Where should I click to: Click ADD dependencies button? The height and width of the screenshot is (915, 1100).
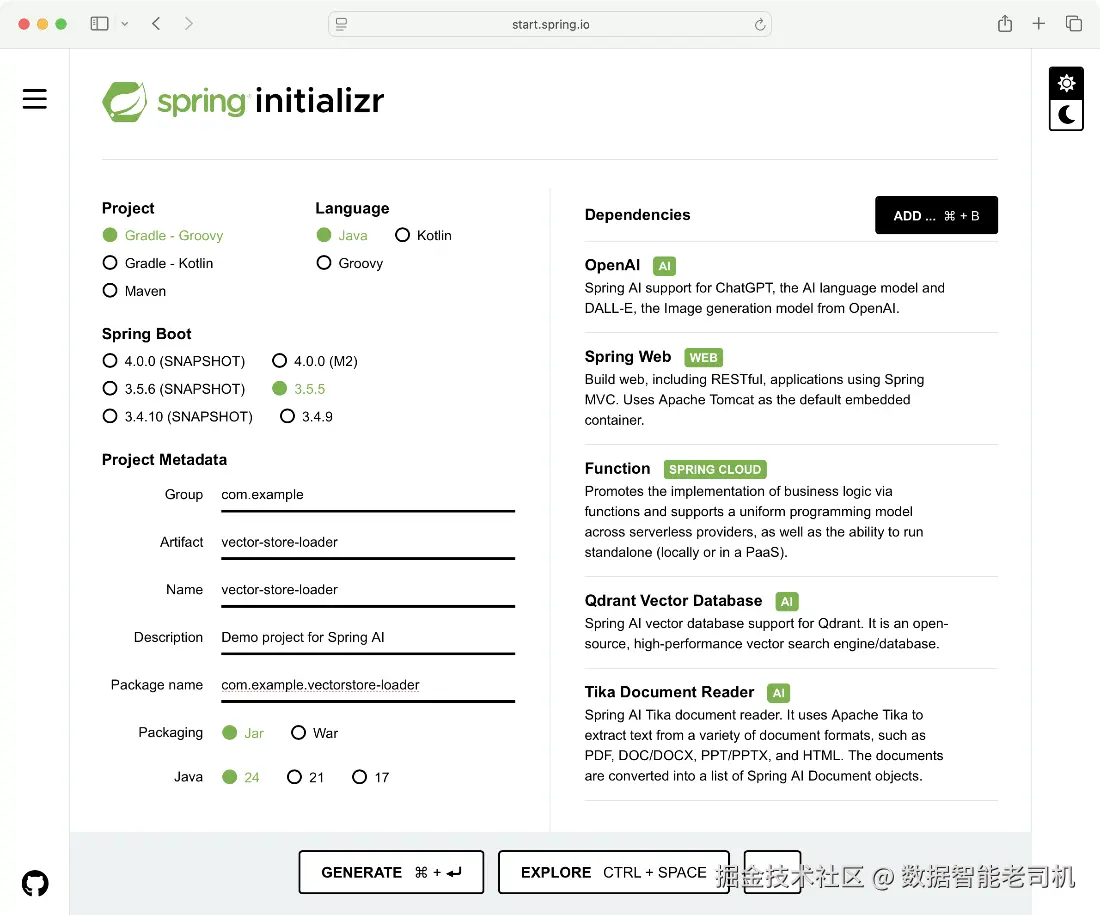click(936, 215)
